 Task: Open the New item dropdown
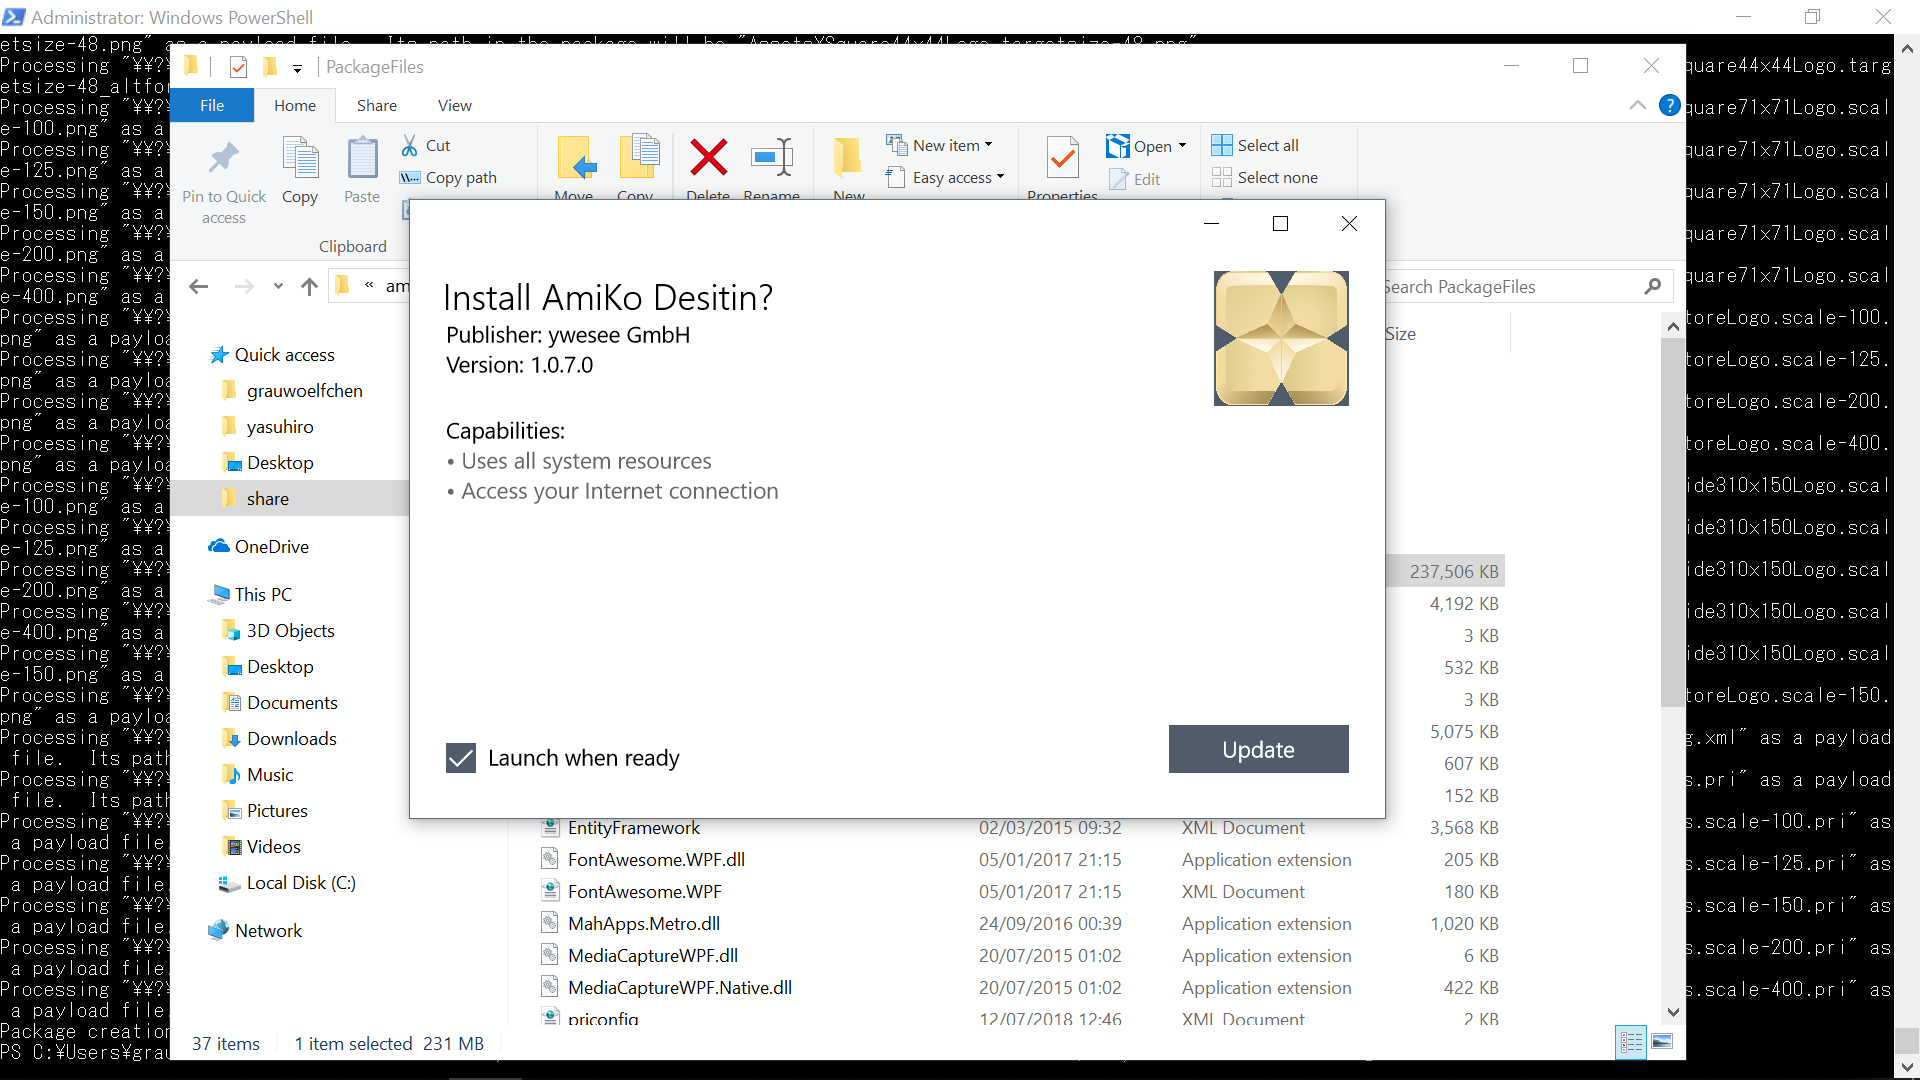click(987, 145)
